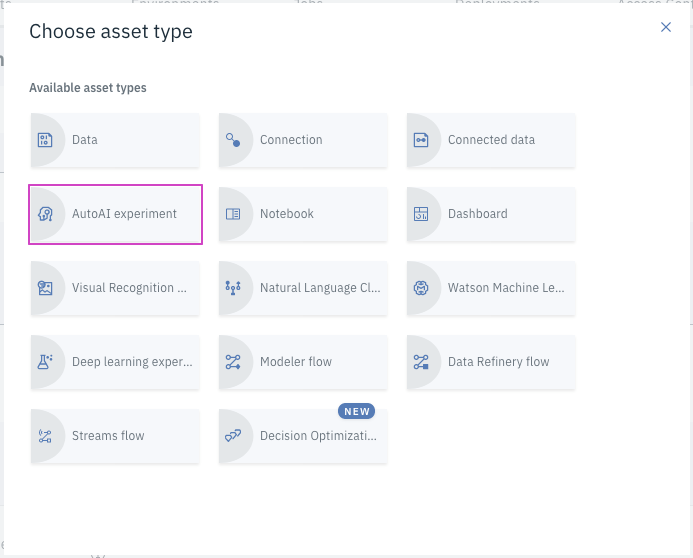Select the Connected data label

tap(491, 140)
